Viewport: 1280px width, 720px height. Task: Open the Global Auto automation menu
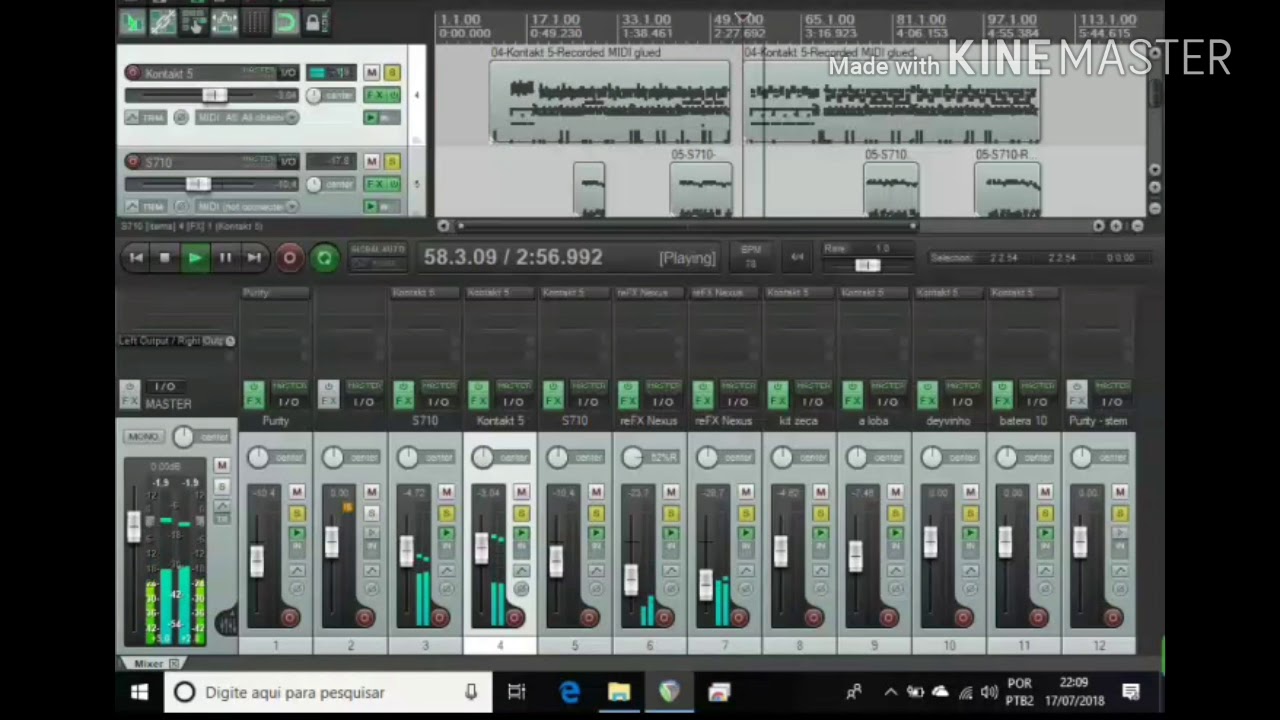point(376,256)
